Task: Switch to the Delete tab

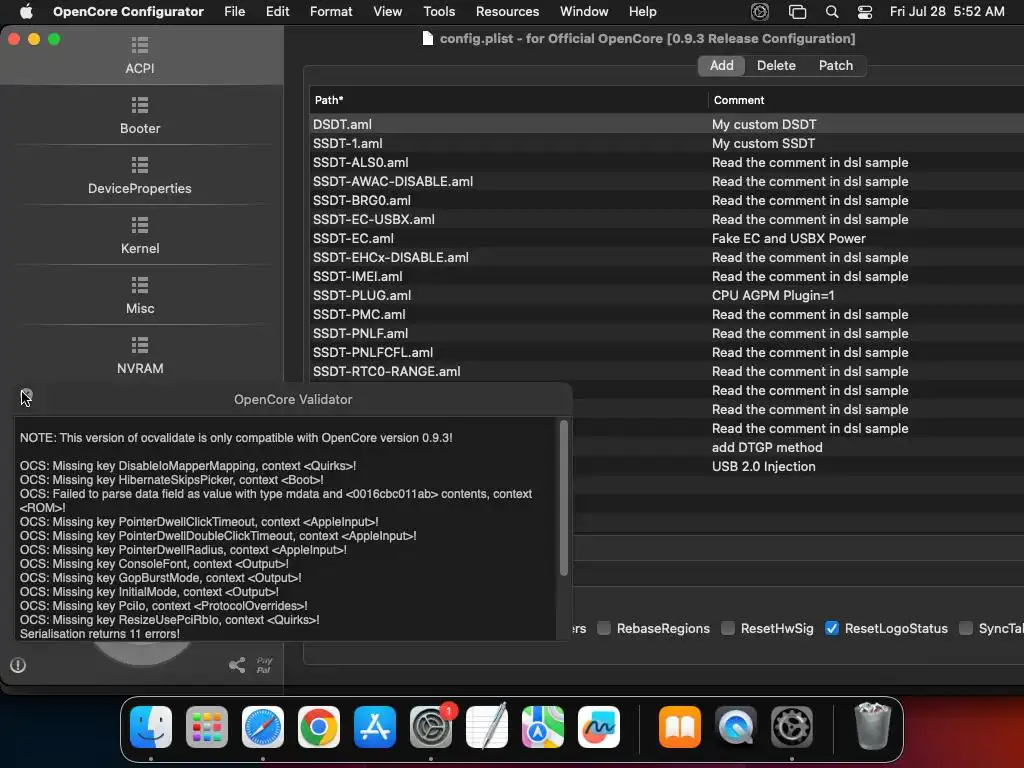Action: click(x=776, y=65)
